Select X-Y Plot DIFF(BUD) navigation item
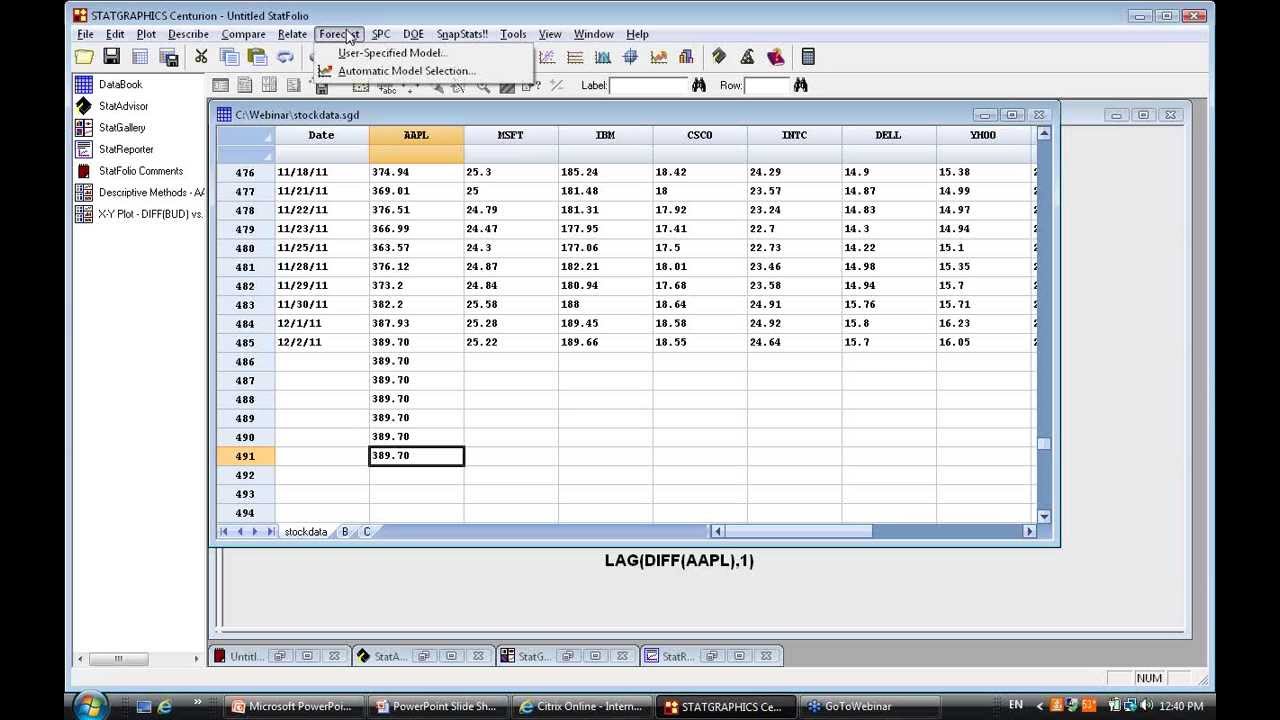Viewport: 1280px width, 720px height. coord(150,214)
